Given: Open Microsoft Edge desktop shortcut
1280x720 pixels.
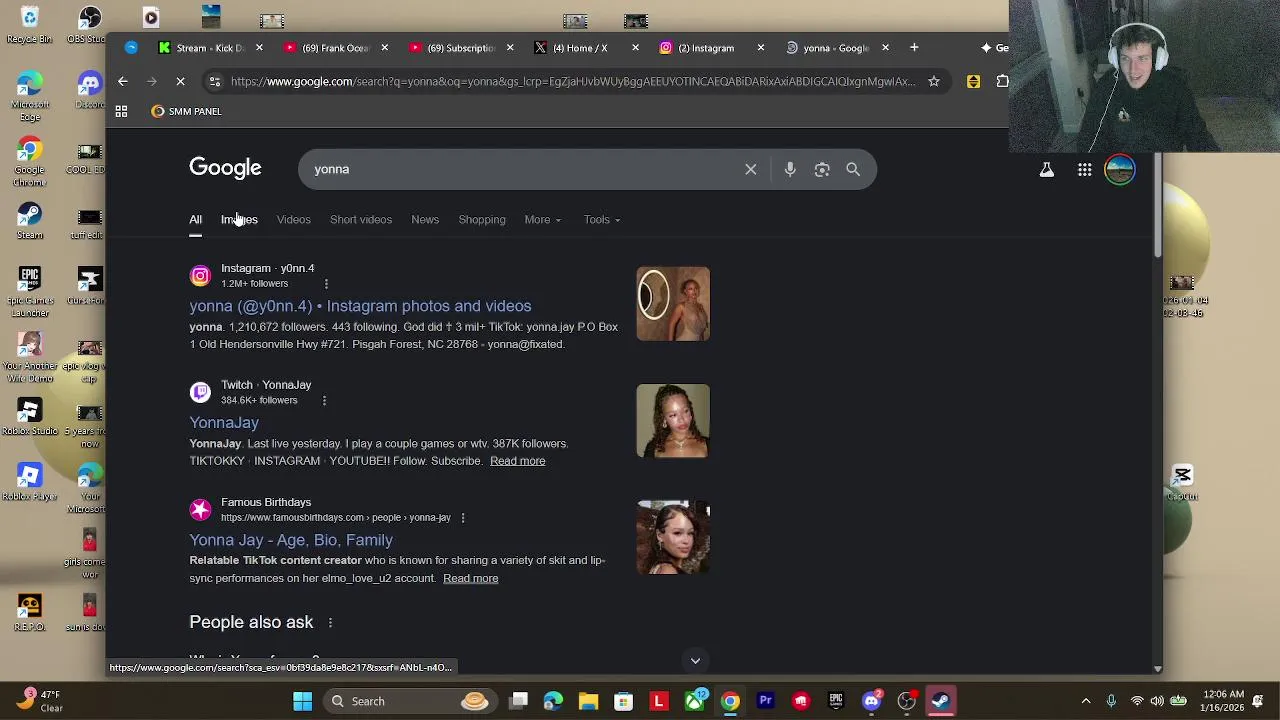Looking at the screenshot, I should pos(30,96).
